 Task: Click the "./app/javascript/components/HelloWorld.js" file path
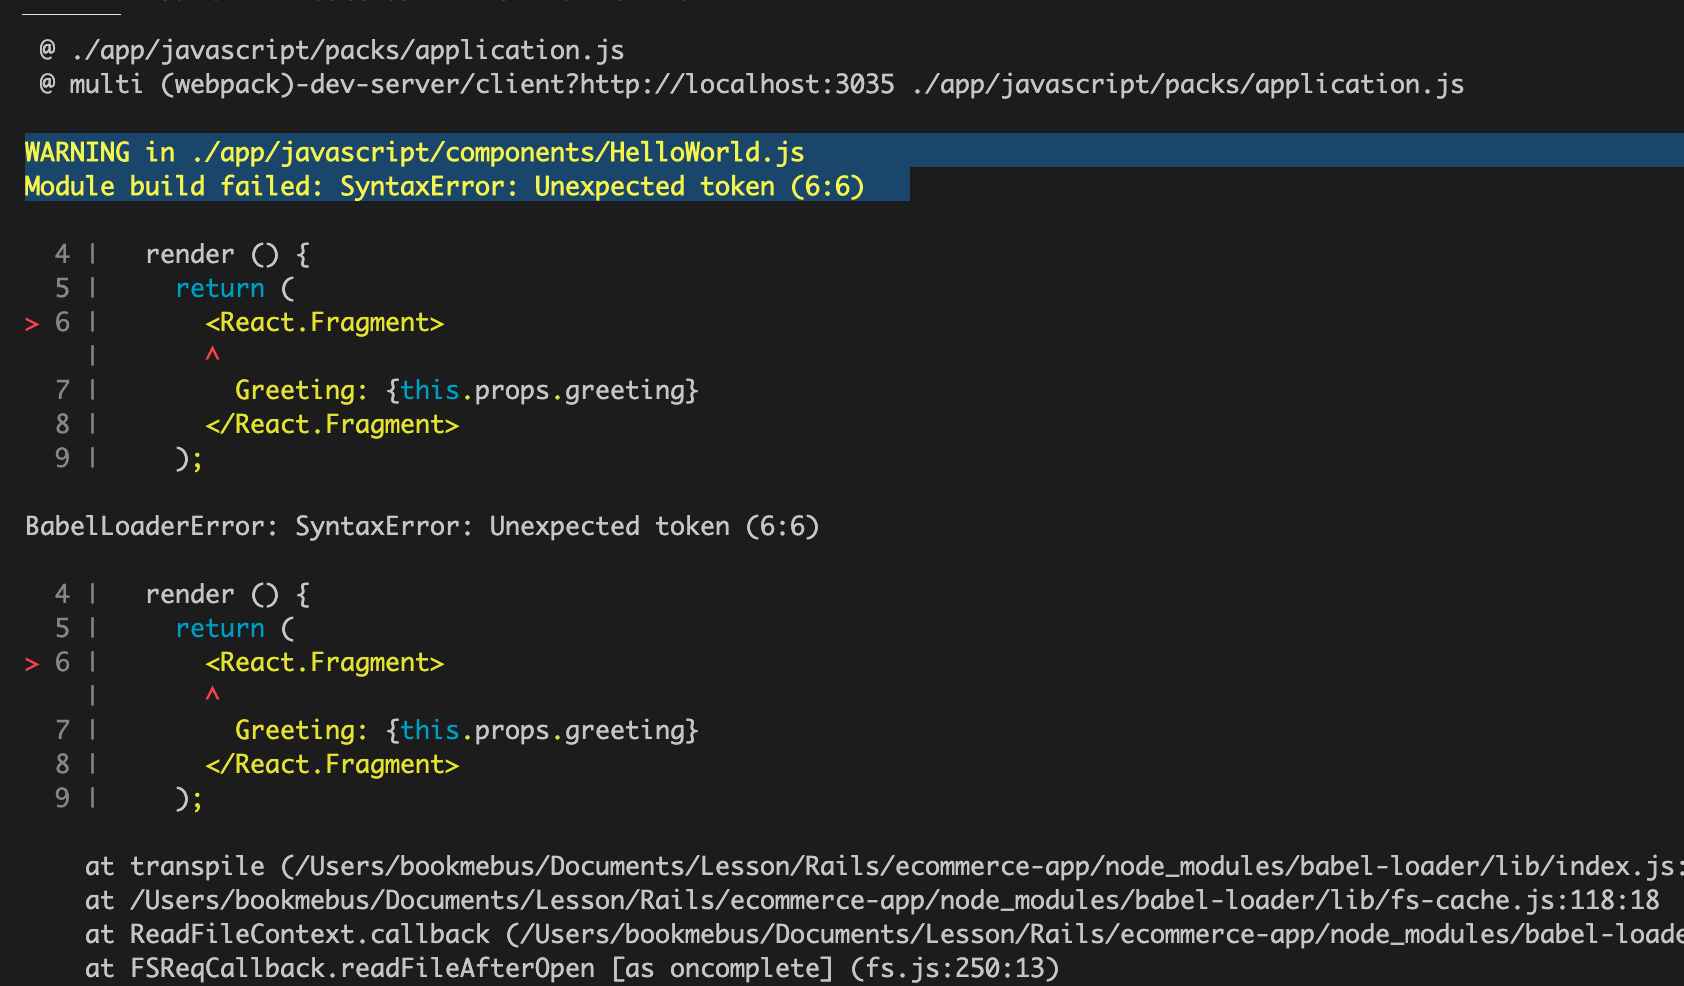pyautogui.click(x=497, y=153)
